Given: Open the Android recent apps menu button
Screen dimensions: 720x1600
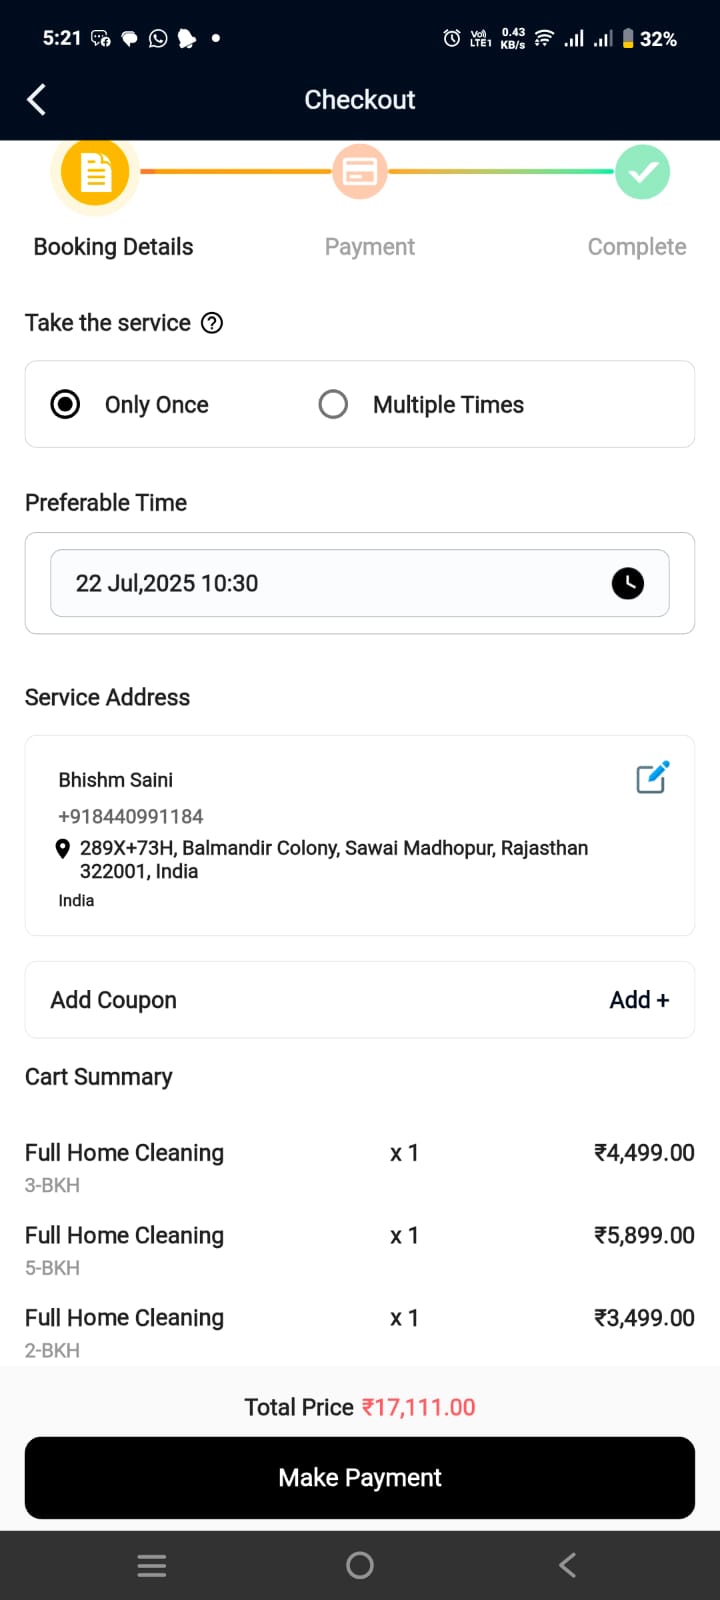Looking at the screenshot, I should click(152, 1565).
